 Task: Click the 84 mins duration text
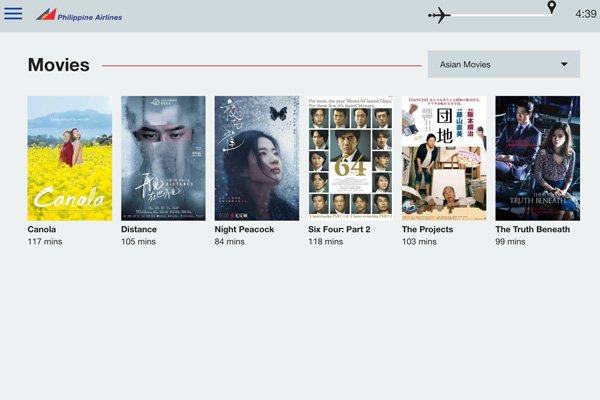[x=230, y=242]
